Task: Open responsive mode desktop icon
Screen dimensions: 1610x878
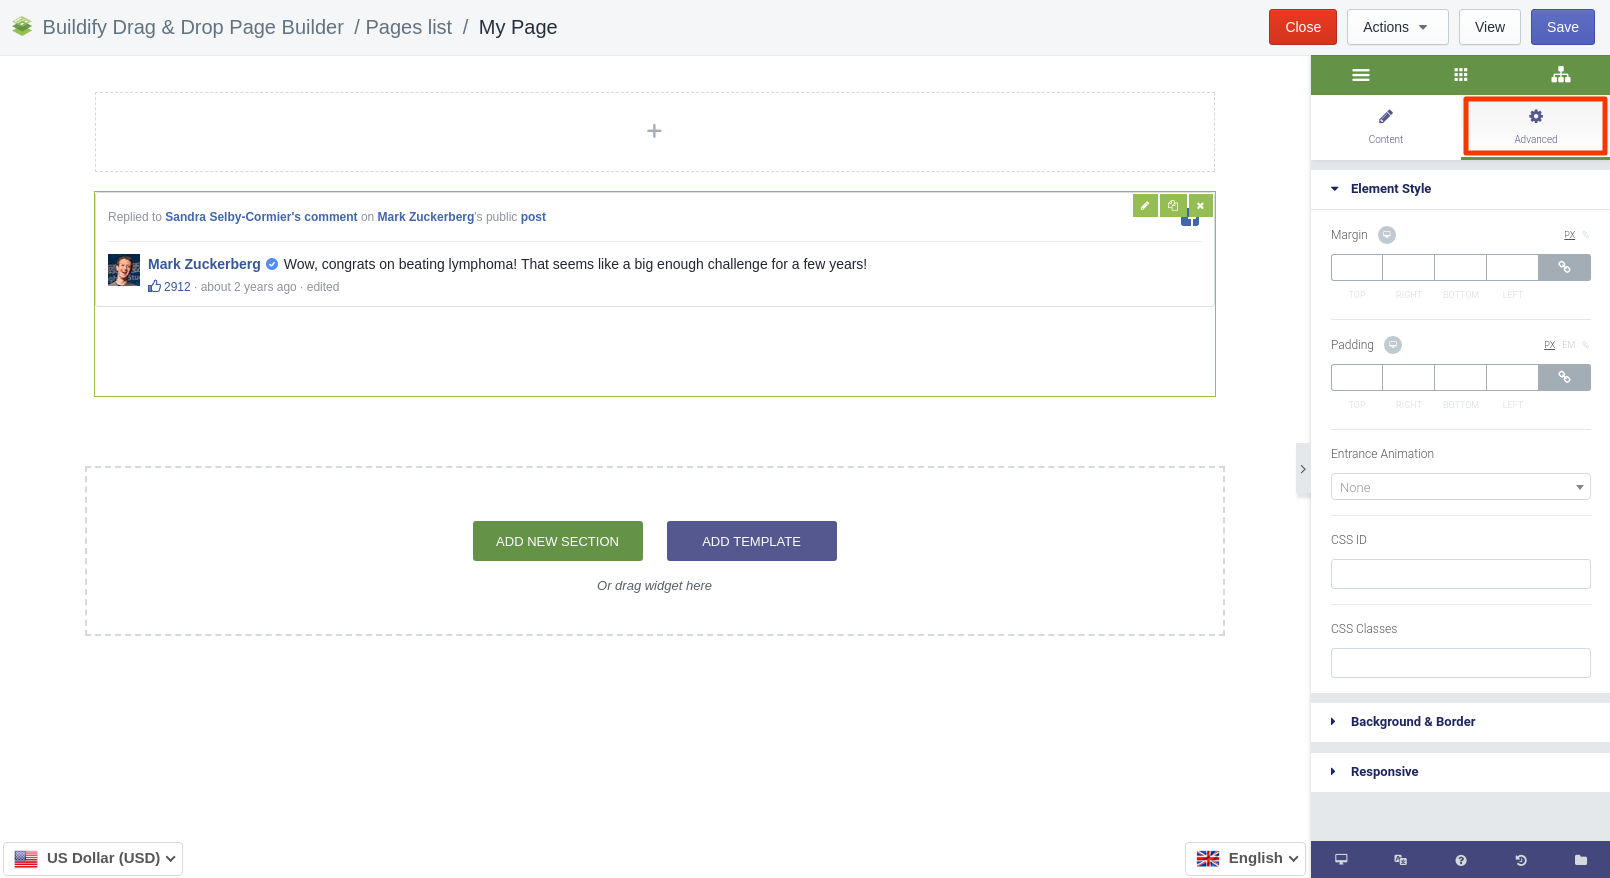Action: 1341,860
